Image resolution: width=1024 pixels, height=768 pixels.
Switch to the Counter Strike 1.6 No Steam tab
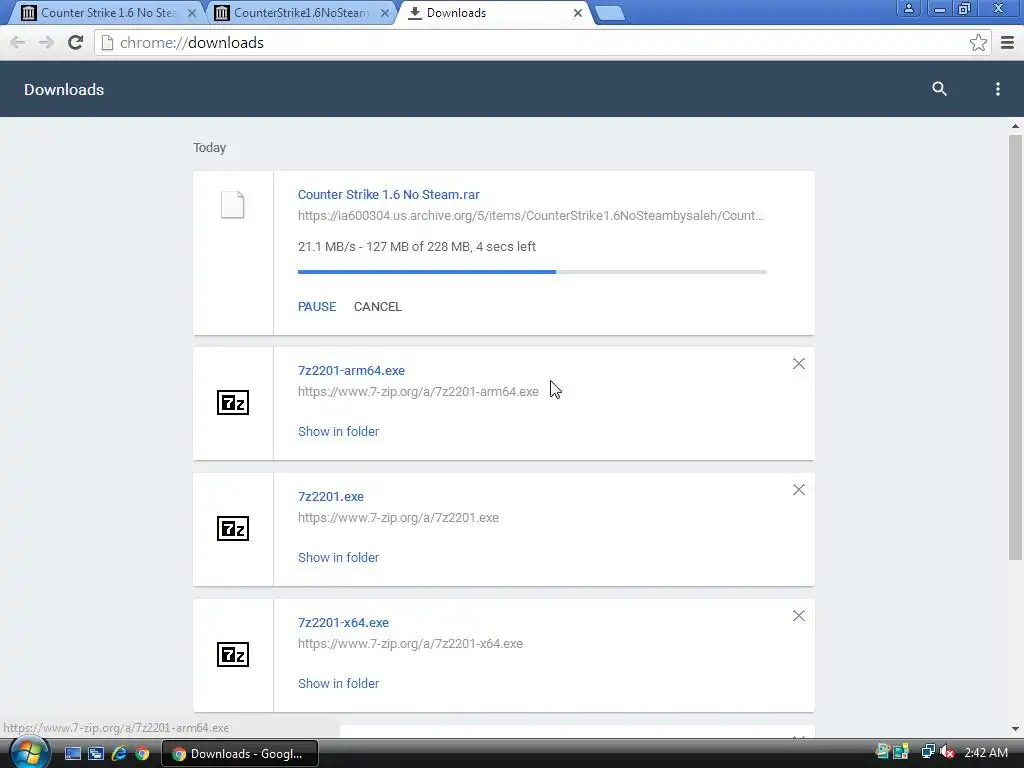(x=108, y=12)
